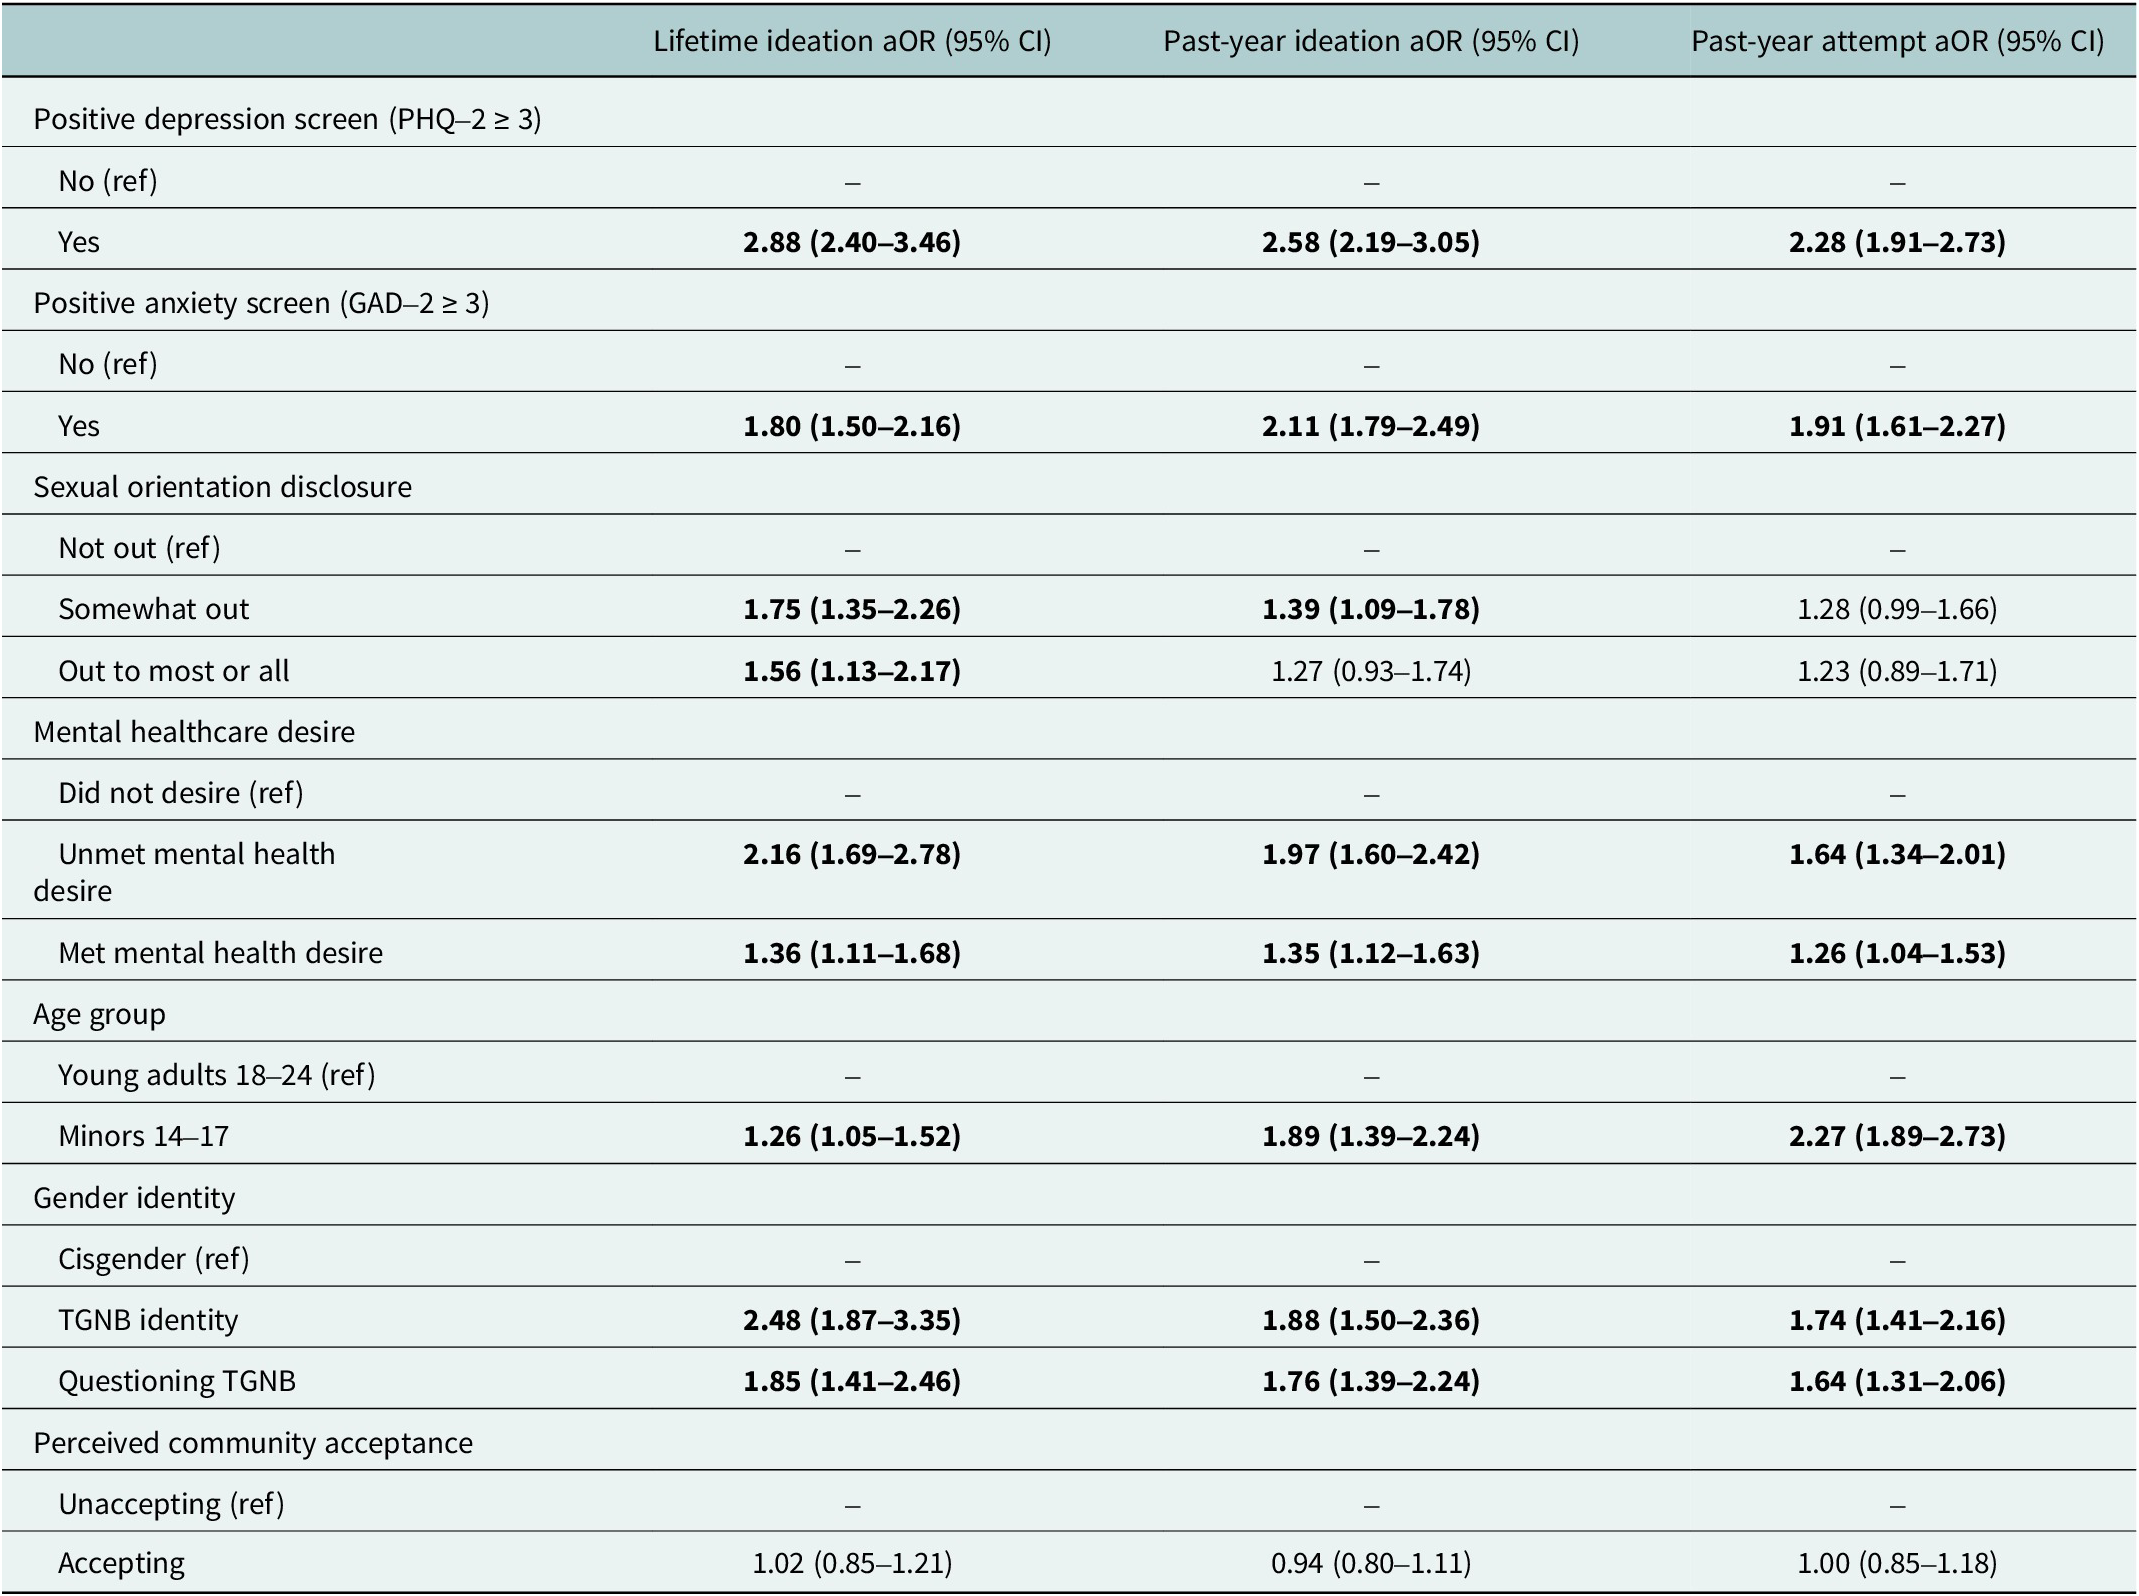This screenshot has height=1596, width=2139.
Task: Select the Positive depression screen row label
Action: [287, 119]
